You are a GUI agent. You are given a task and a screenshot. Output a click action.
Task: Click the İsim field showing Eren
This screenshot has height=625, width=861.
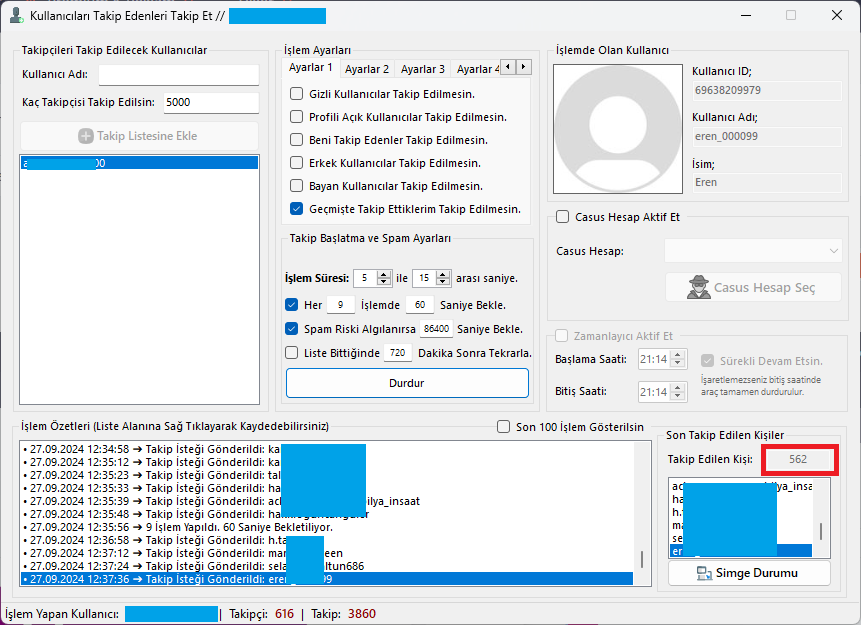(x=767, y=183)
